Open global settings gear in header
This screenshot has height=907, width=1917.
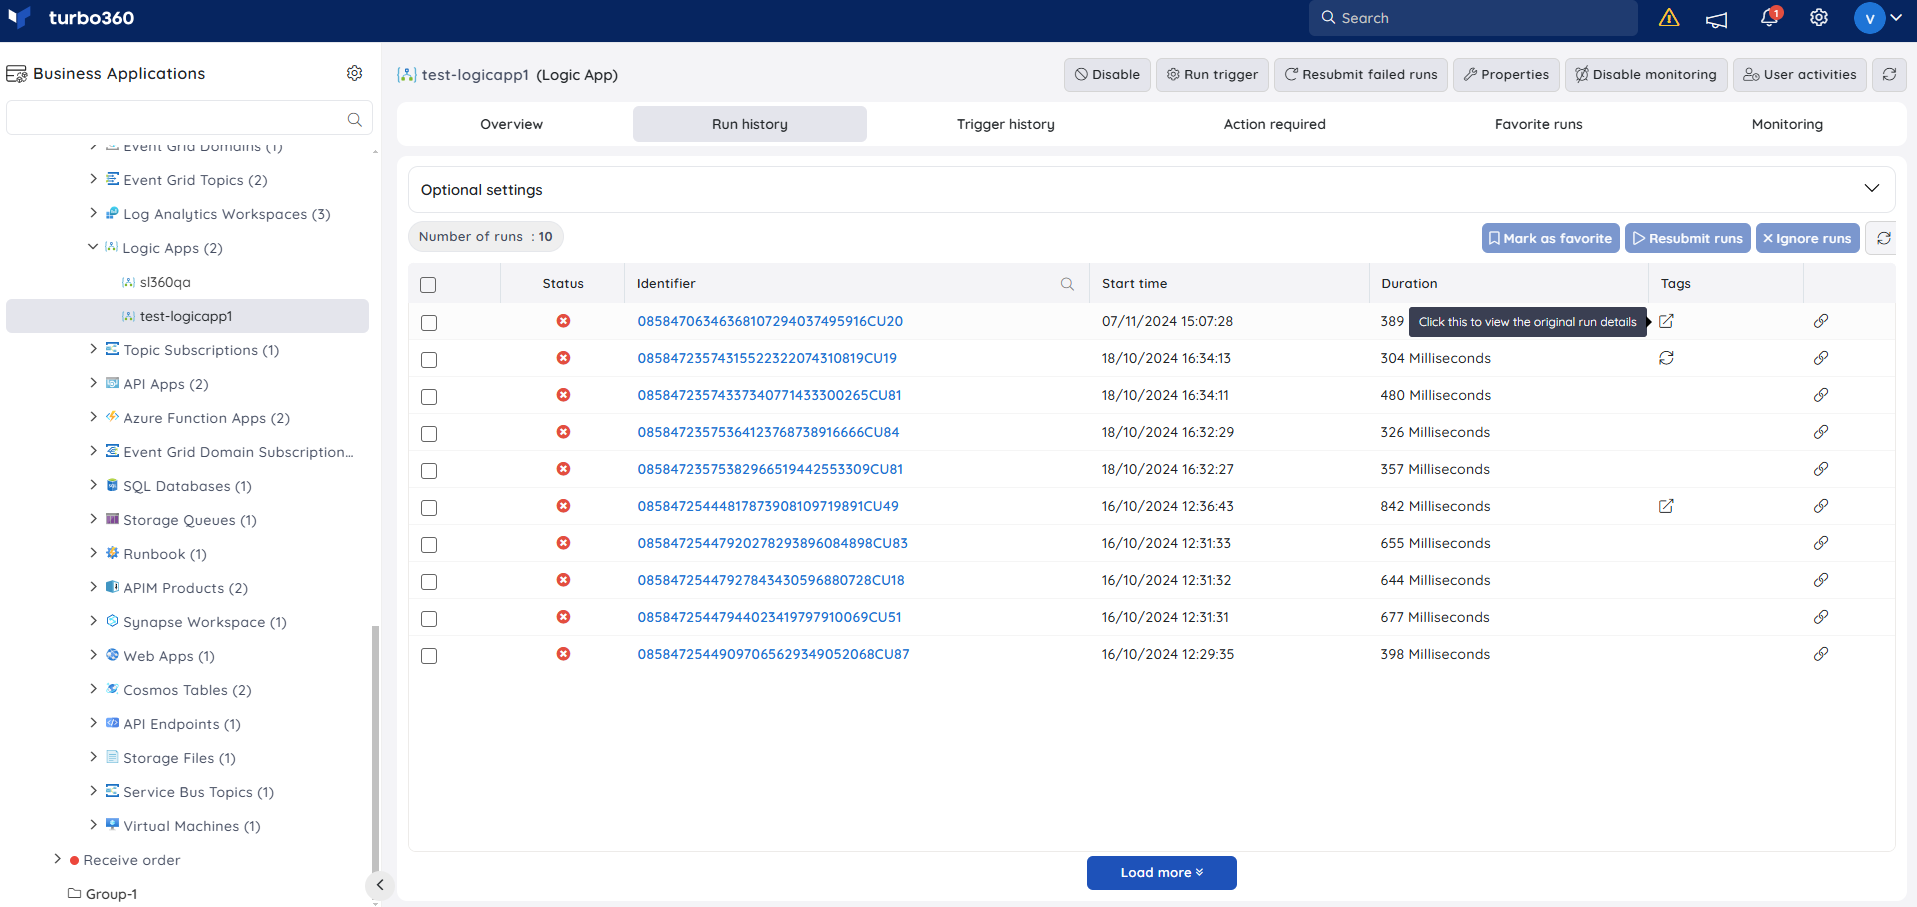pos(1819,18)
